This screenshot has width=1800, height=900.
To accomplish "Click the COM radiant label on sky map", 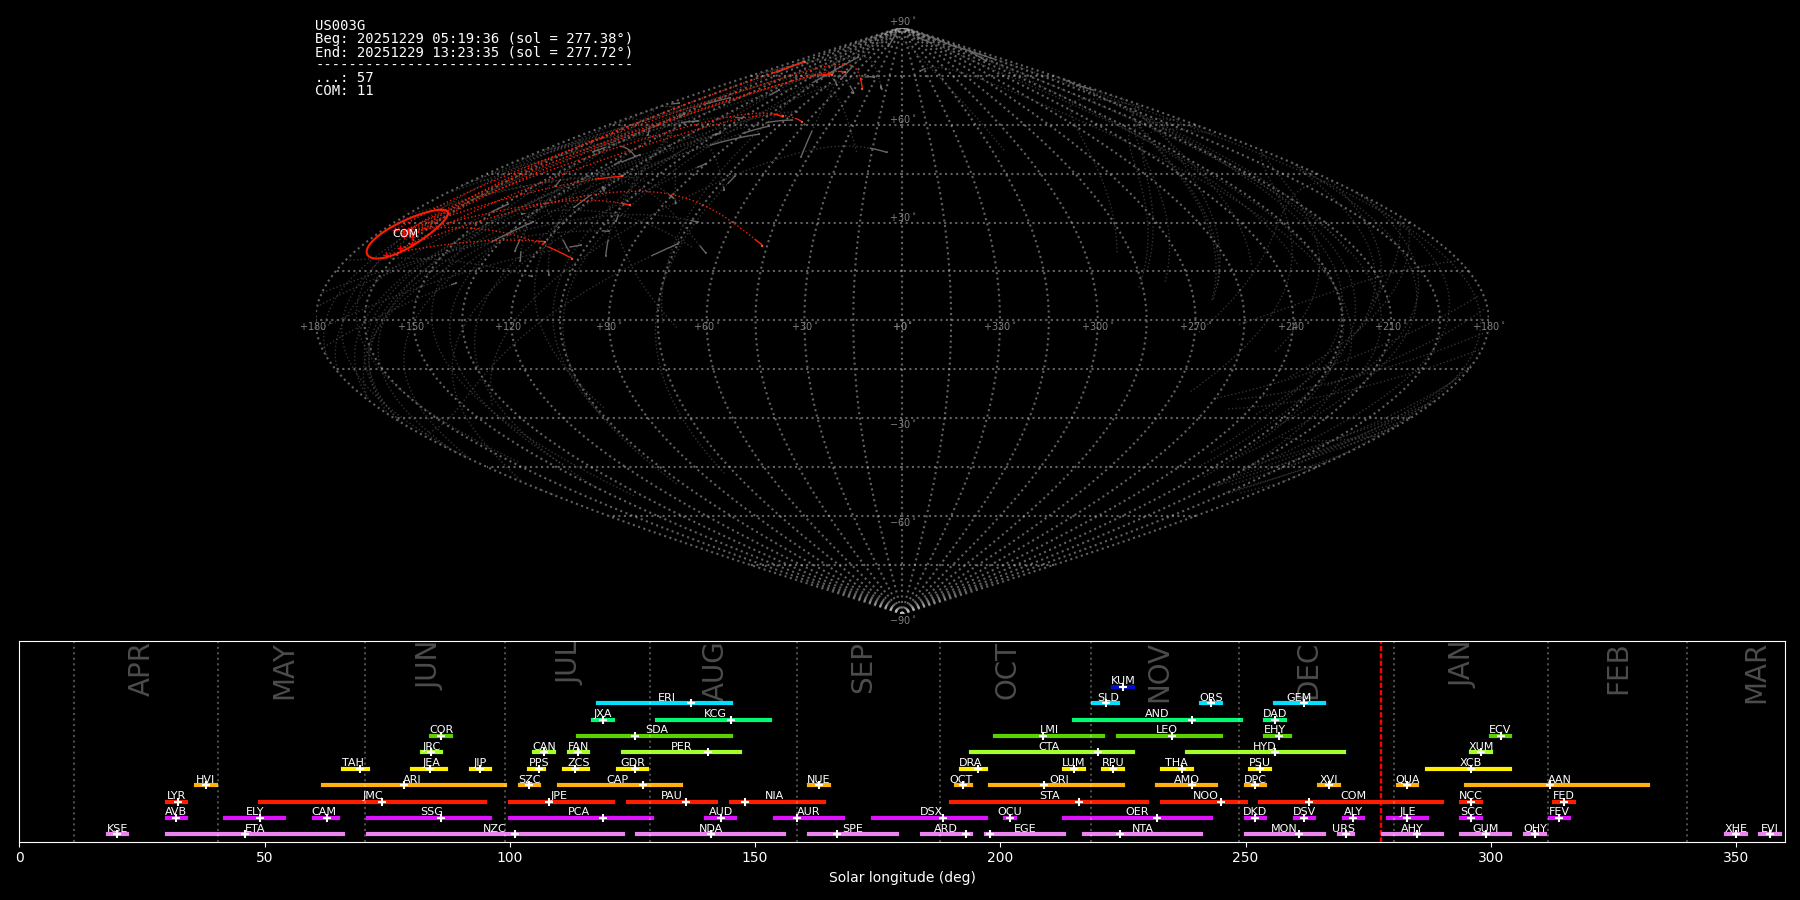I will [x=405, y=233].
